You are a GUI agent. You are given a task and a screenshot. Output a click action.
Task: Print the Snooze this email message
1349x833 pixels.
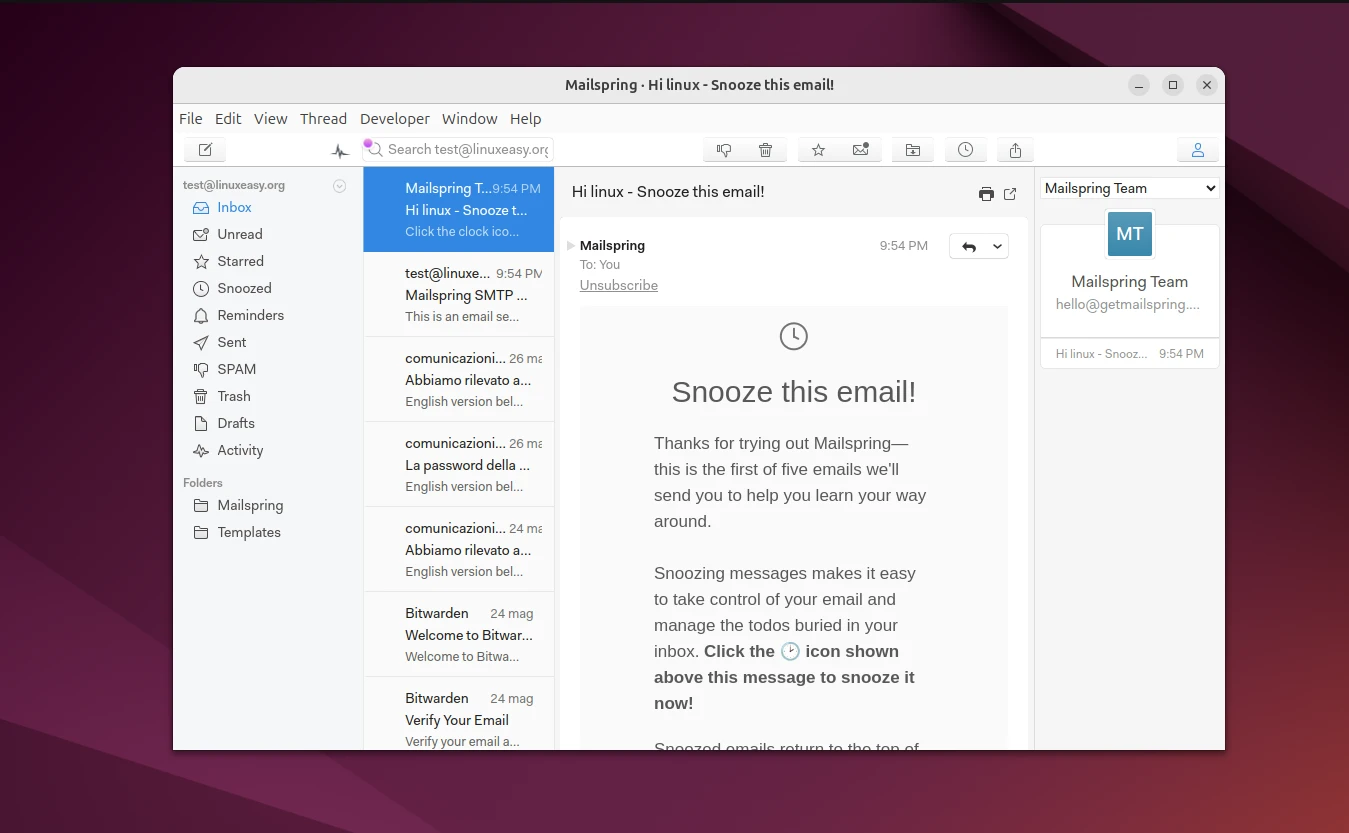(x=986, y=193)
